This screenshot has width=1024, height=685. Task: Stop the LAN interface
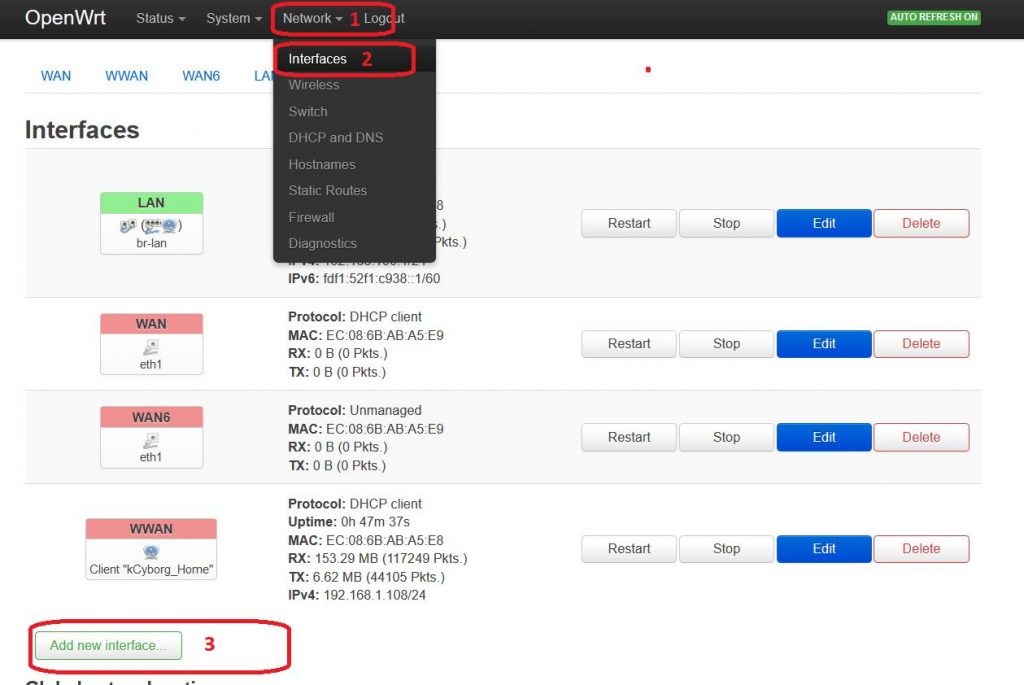(726, 223)
